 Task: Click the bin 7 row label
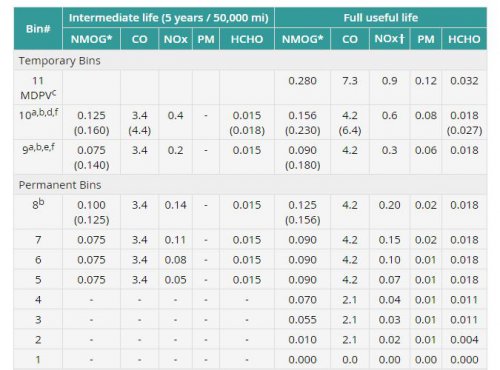tap(38, 240)
